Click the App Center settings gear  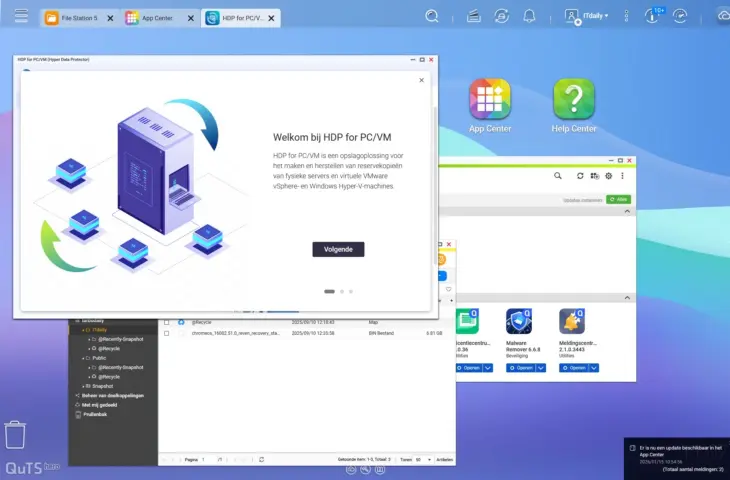pos(608,176)
